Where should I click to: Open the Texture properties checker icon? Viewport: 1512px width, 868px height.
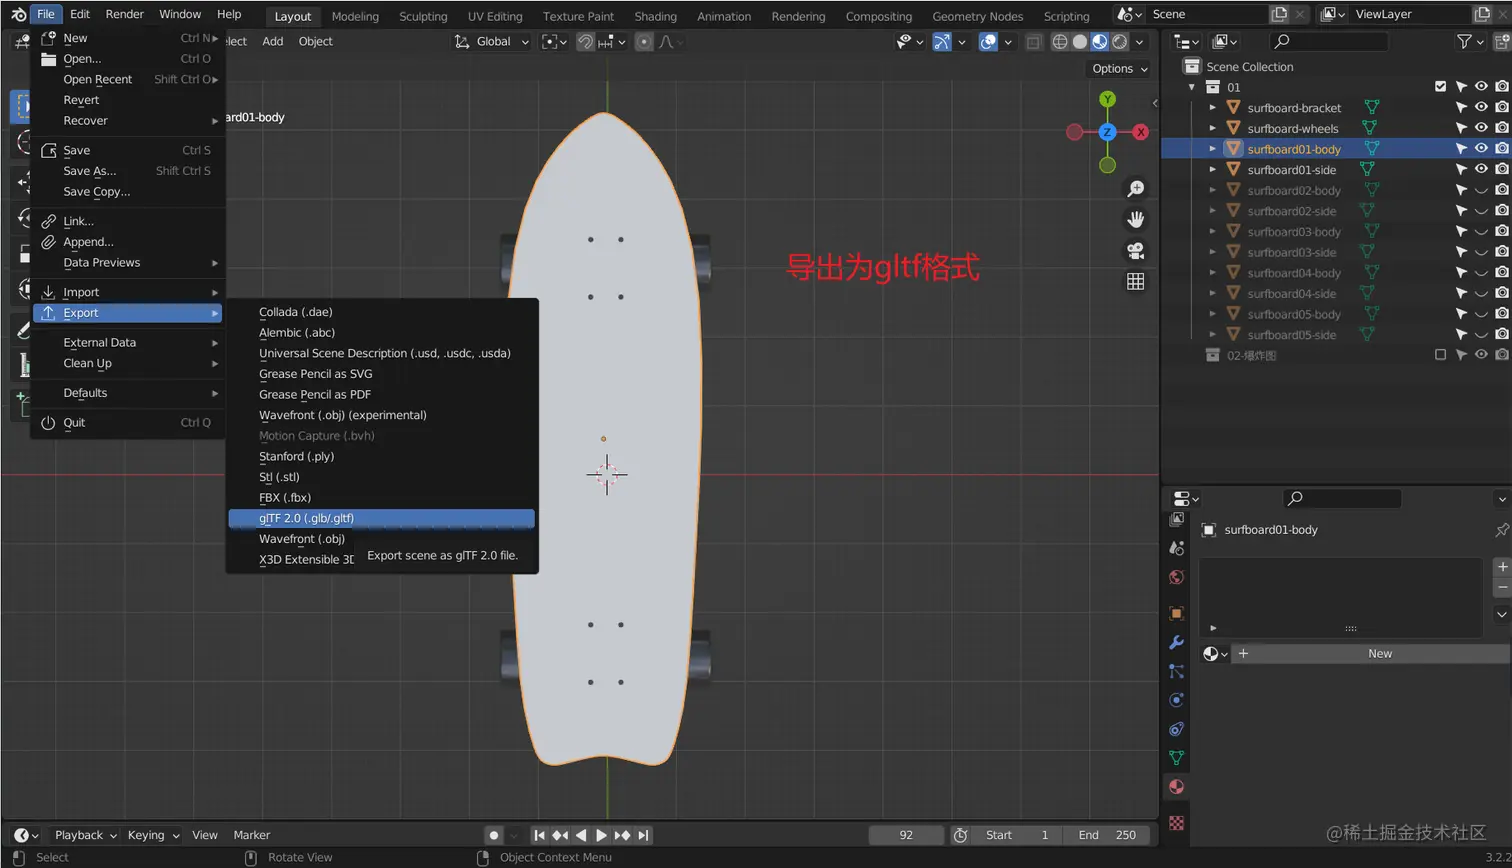(1177, 822)
